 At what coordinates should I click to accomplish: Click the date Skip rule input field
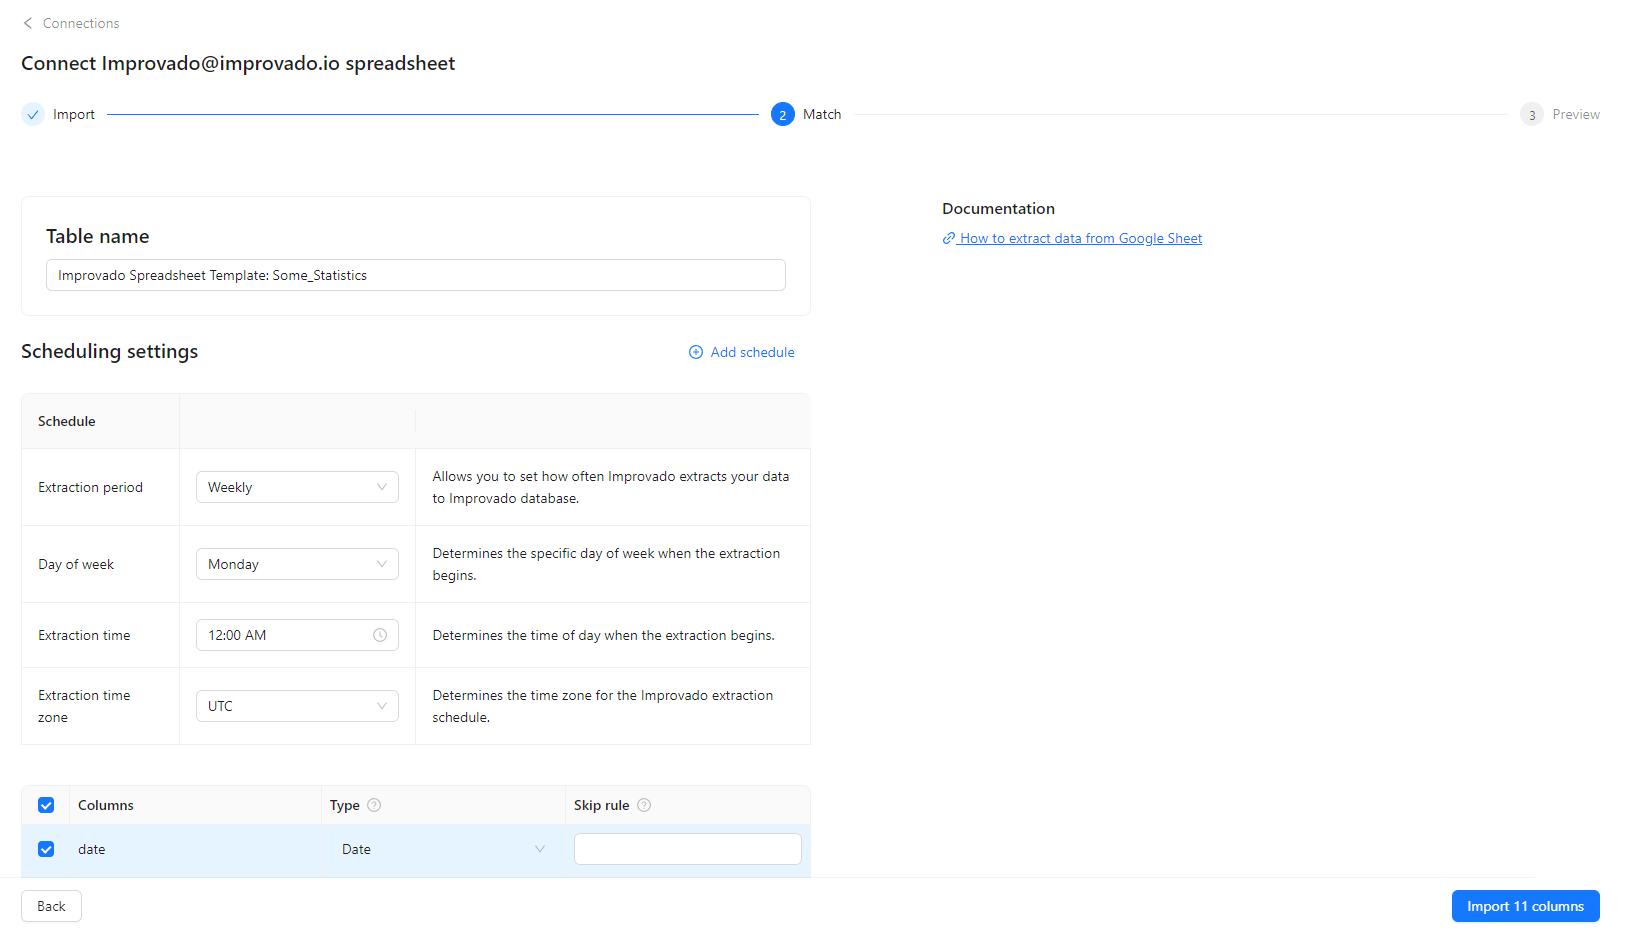point(688,849)
